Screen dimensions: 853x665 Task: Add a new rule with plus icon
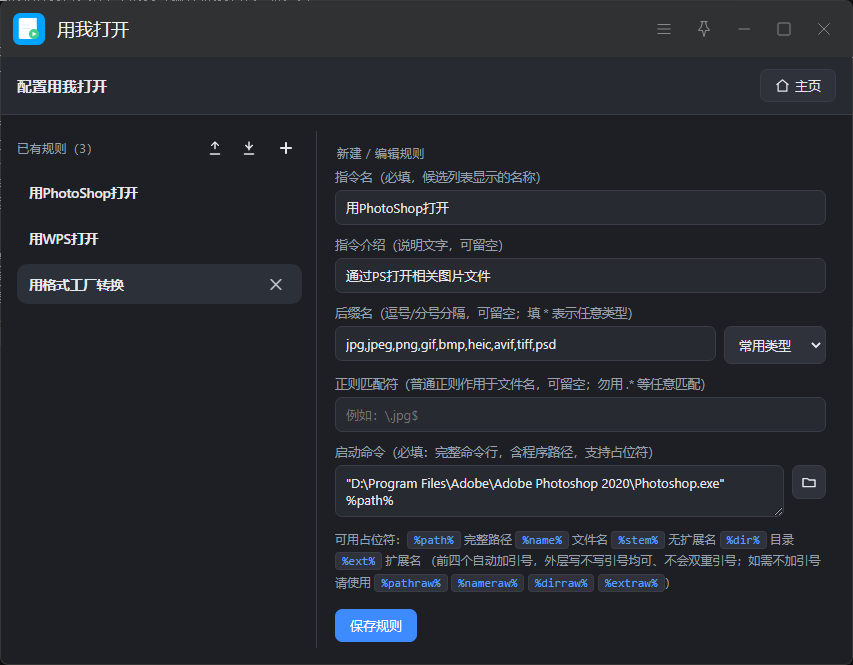[286, 148]
